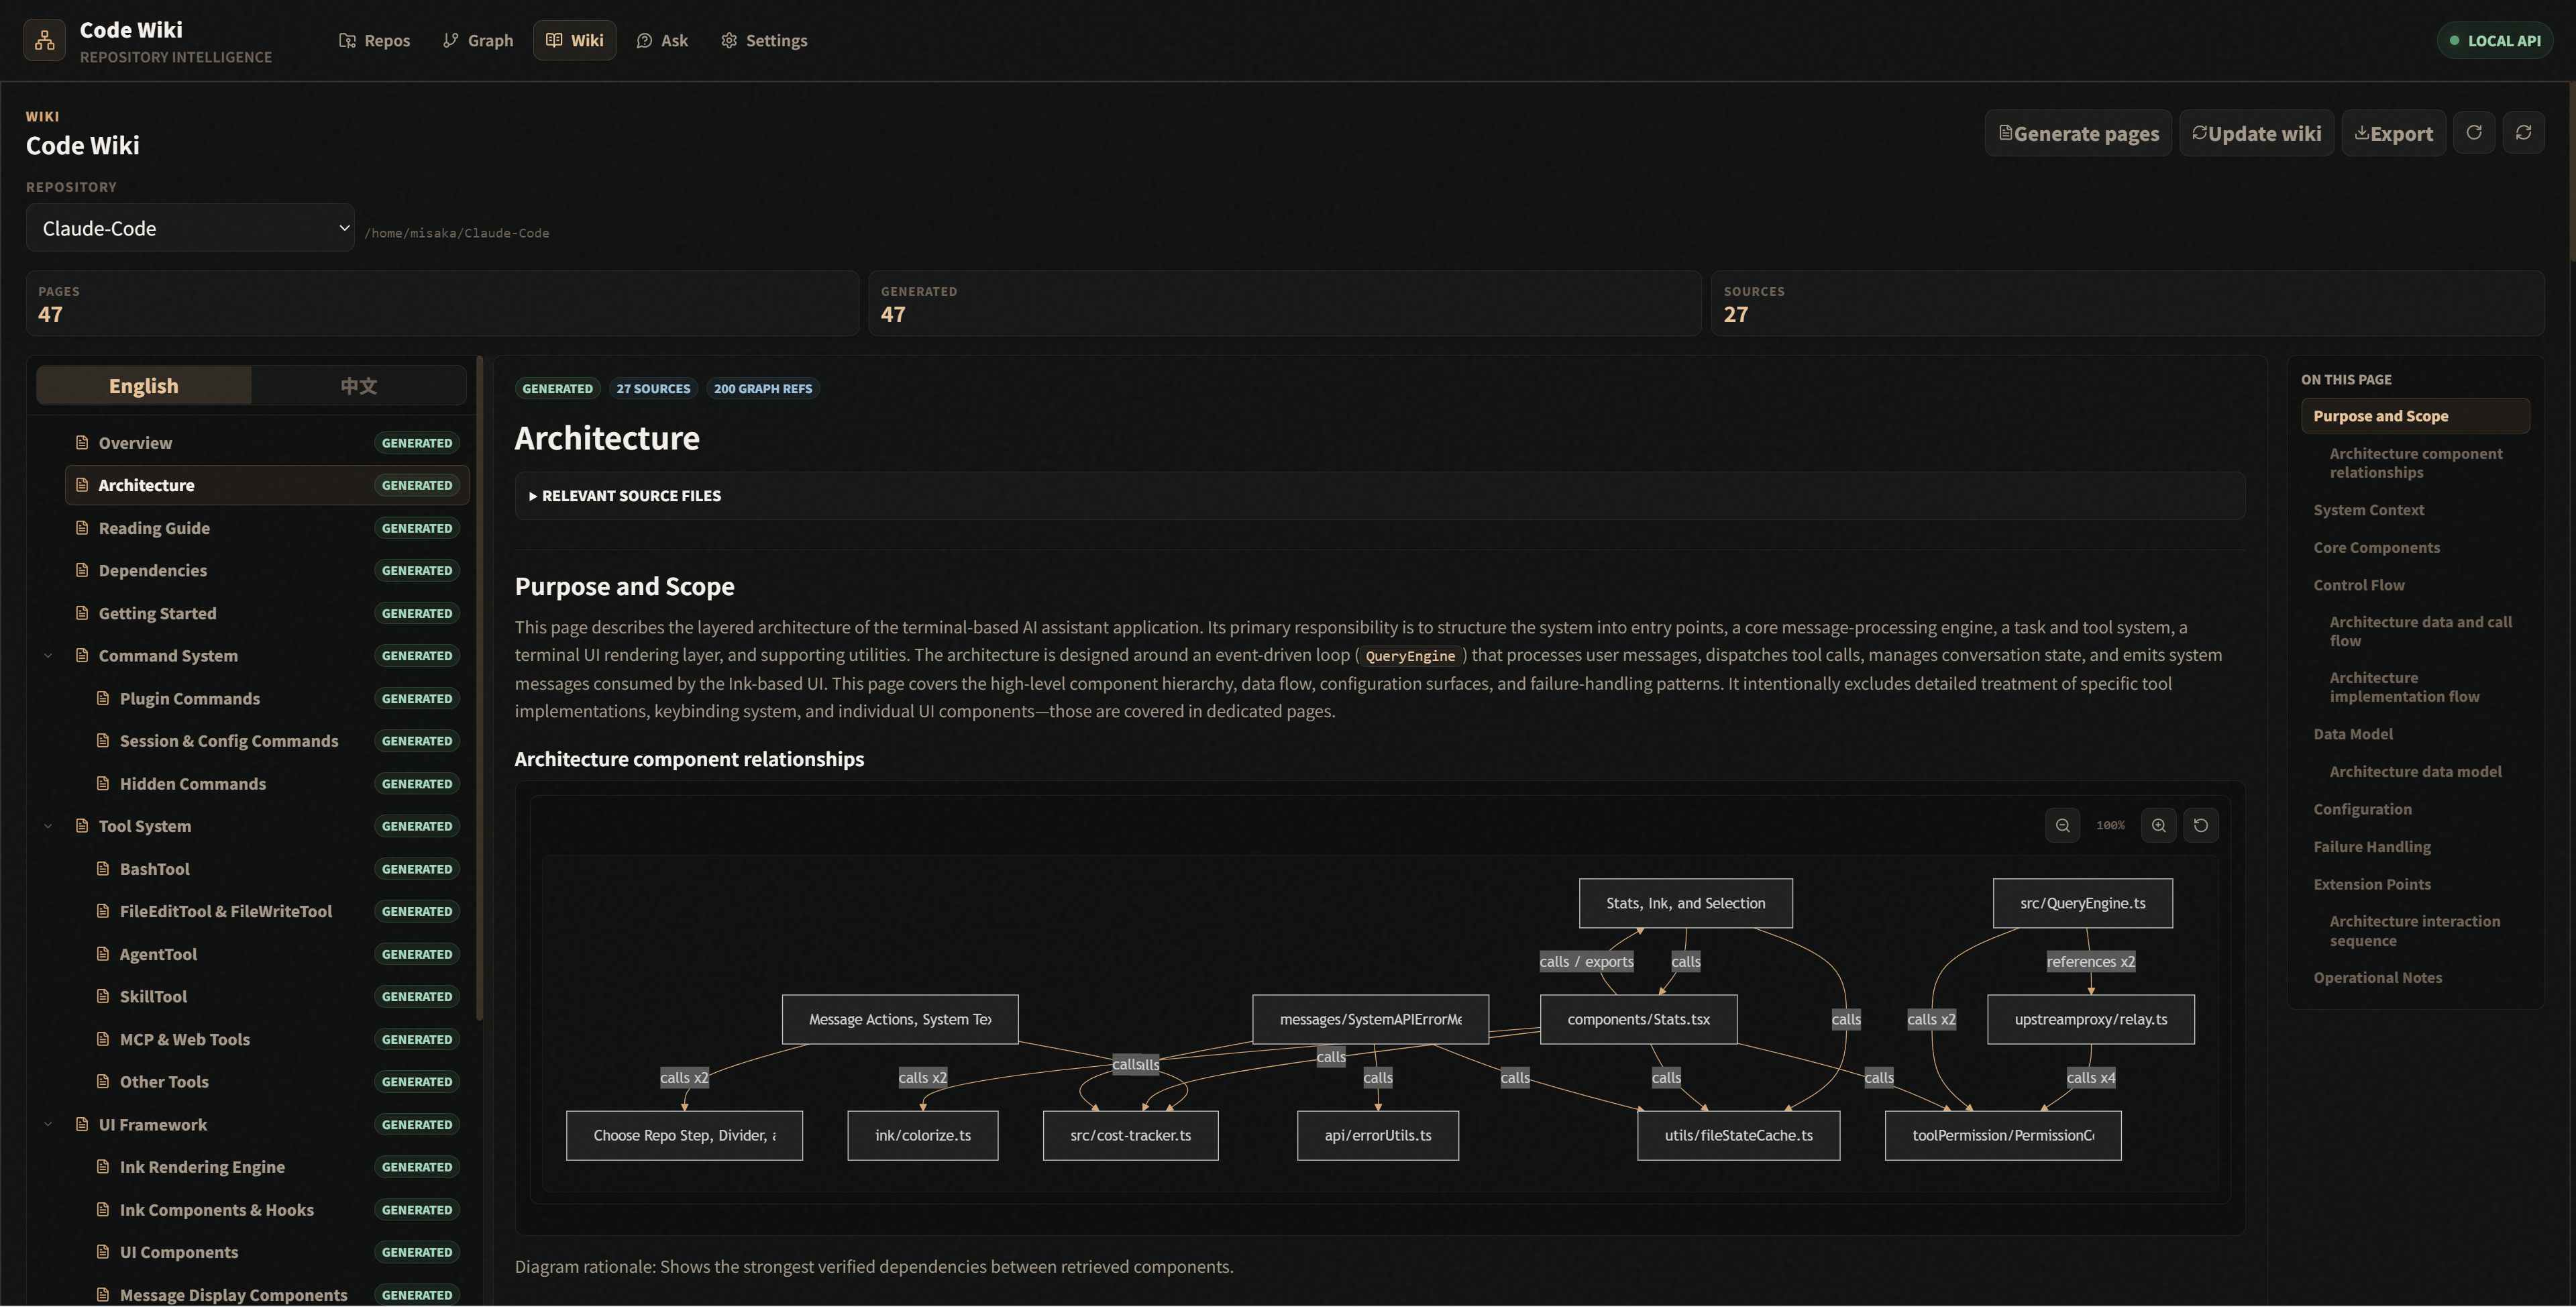Click the Update wiki button

(x=2256, y=133)
